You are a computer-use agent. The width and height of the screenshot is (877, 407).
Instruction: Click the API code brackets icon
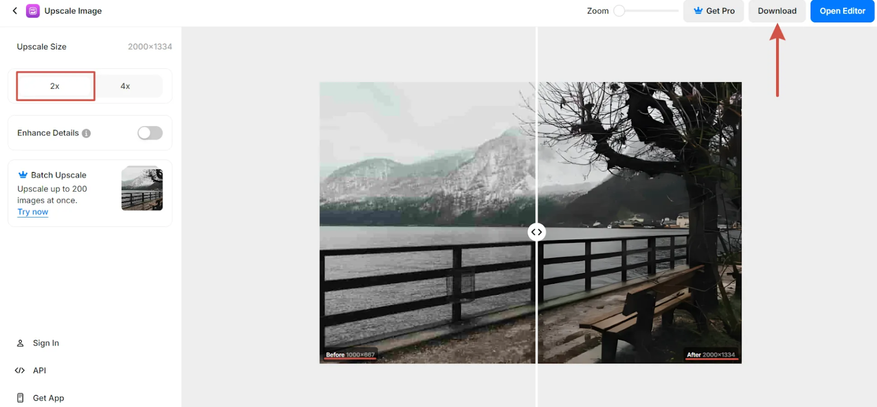(x=20, y=371)
